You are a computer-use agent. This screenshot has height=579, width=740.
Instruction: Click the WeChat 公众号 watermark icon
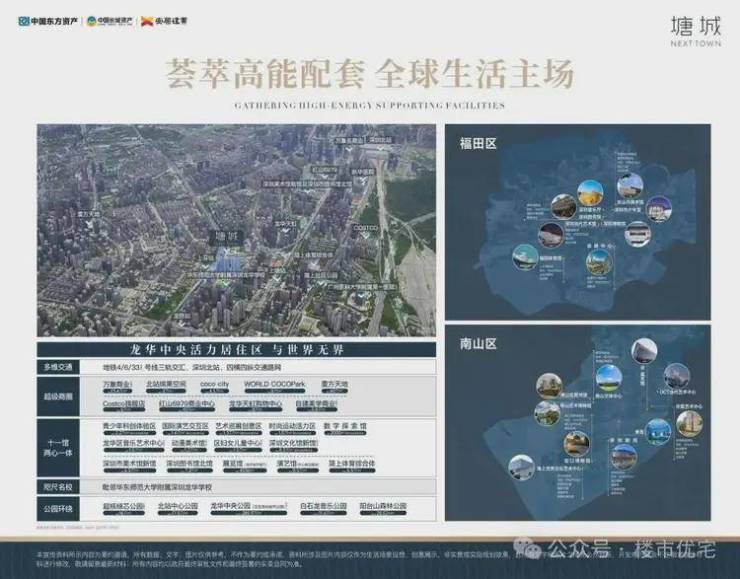tap(533, 548)
